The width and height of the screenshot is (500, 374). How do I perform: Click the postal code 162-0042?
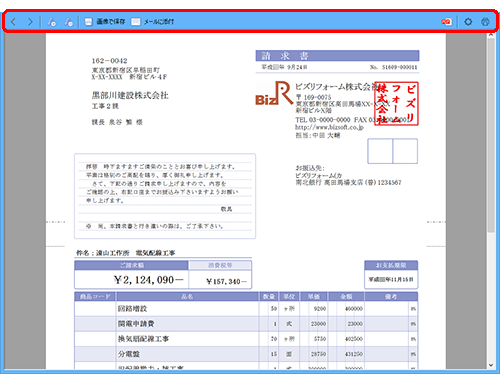[109, 61]
